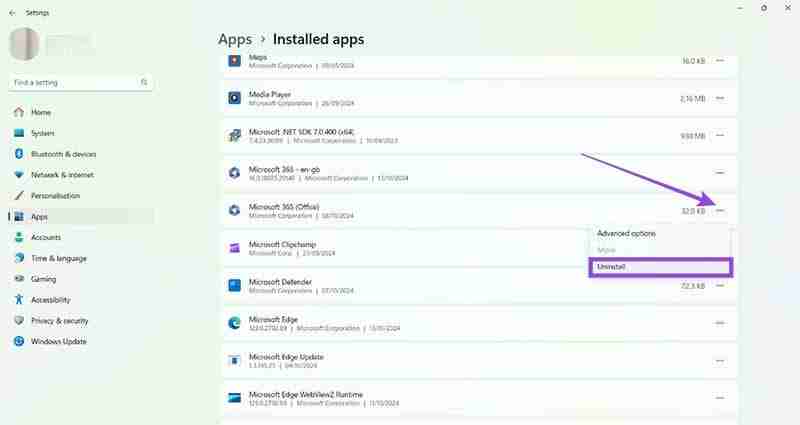Open more options for Microsoft 365 - en-gb
The height and width of the screenshot is (425, 800).
(720, 172)
